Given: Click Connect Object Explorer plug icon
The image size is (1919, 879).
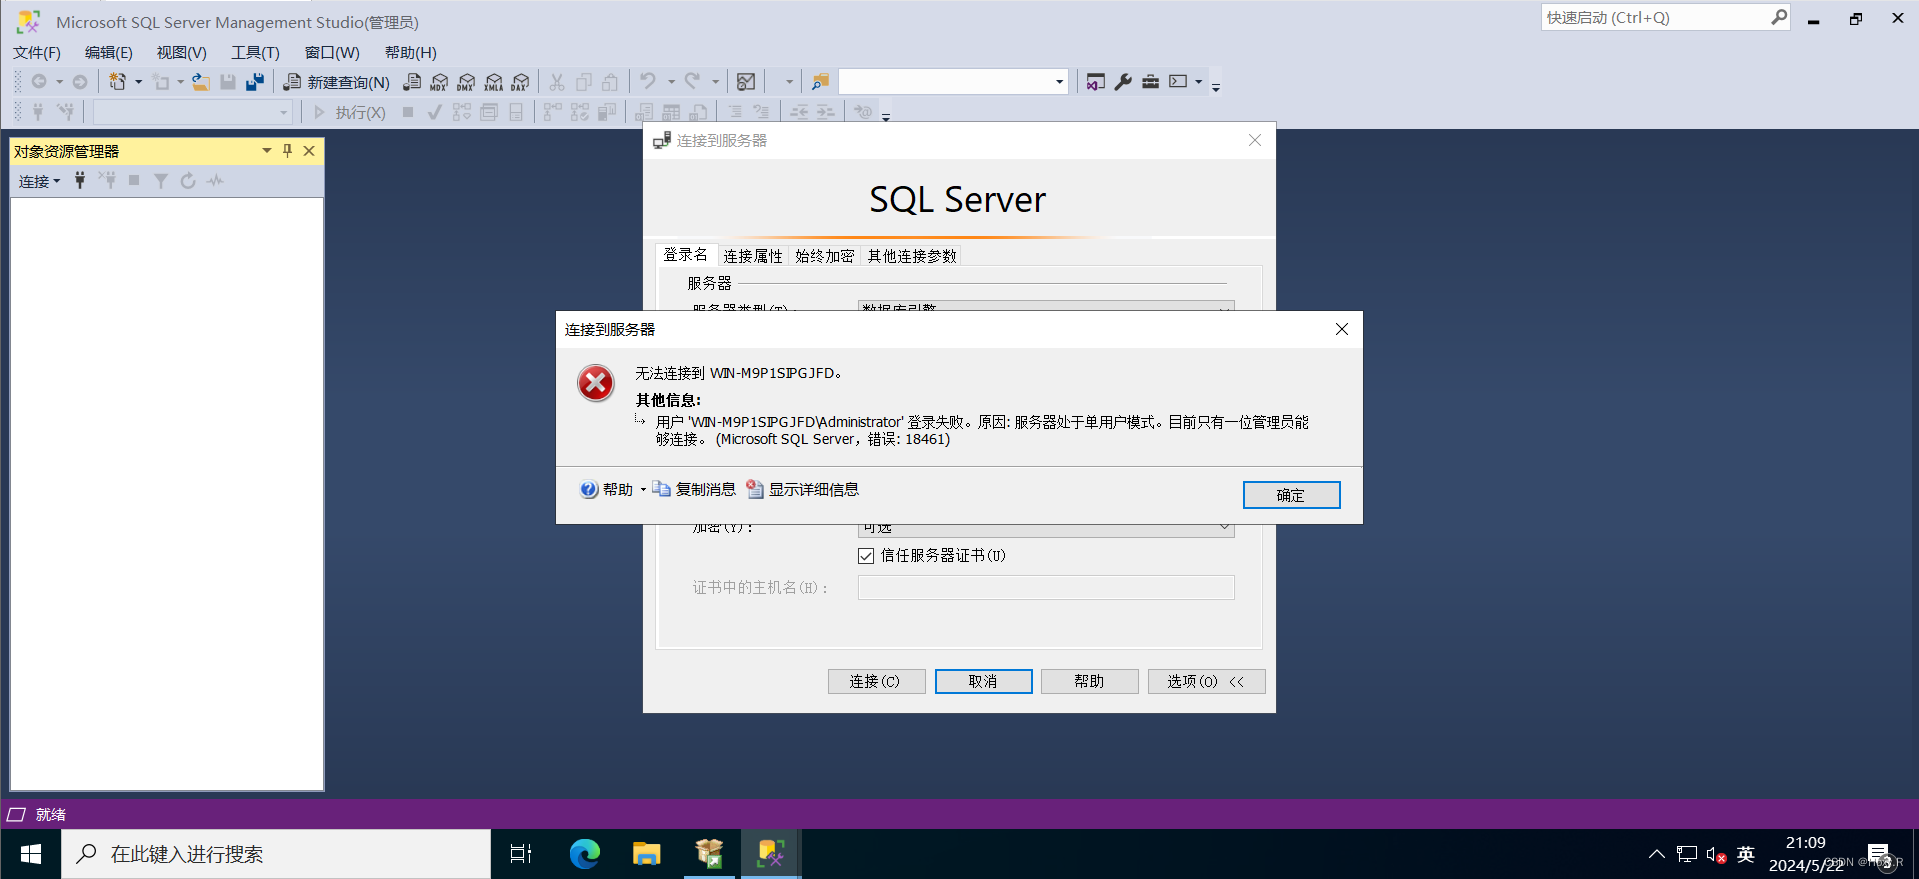Looking at the screenshot, I should pos(80,181).
